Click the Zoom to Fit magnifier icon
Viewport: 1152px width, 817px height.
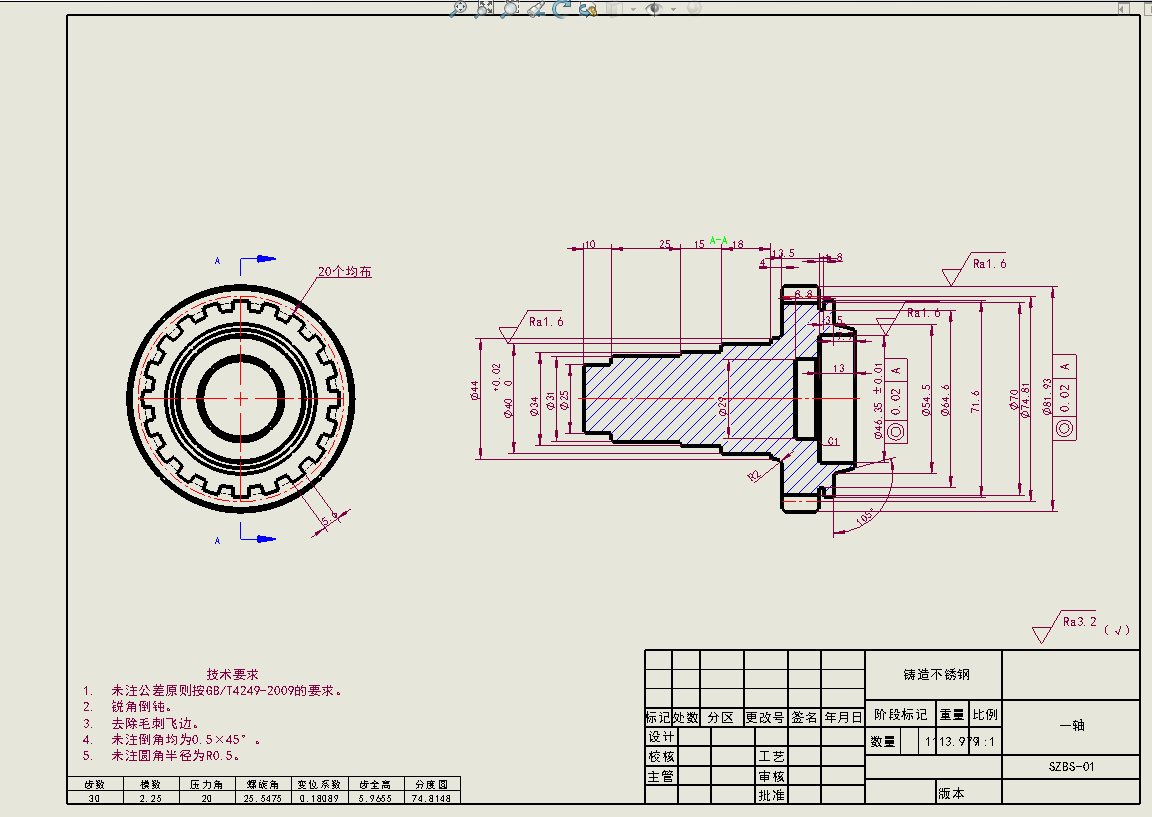click(458, 8)
